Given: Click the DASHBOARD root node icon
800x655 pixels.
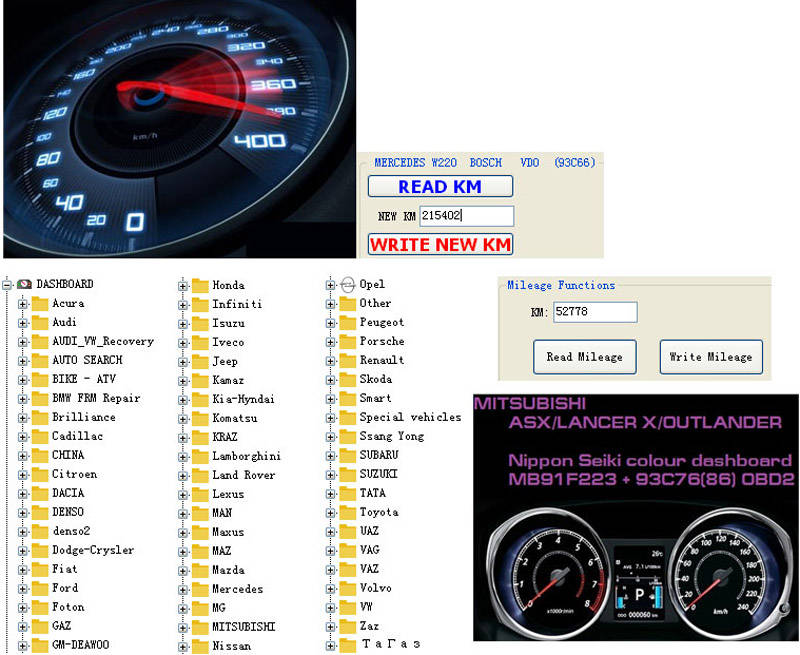Looking at the screenshot, I should tap(24, 284).
